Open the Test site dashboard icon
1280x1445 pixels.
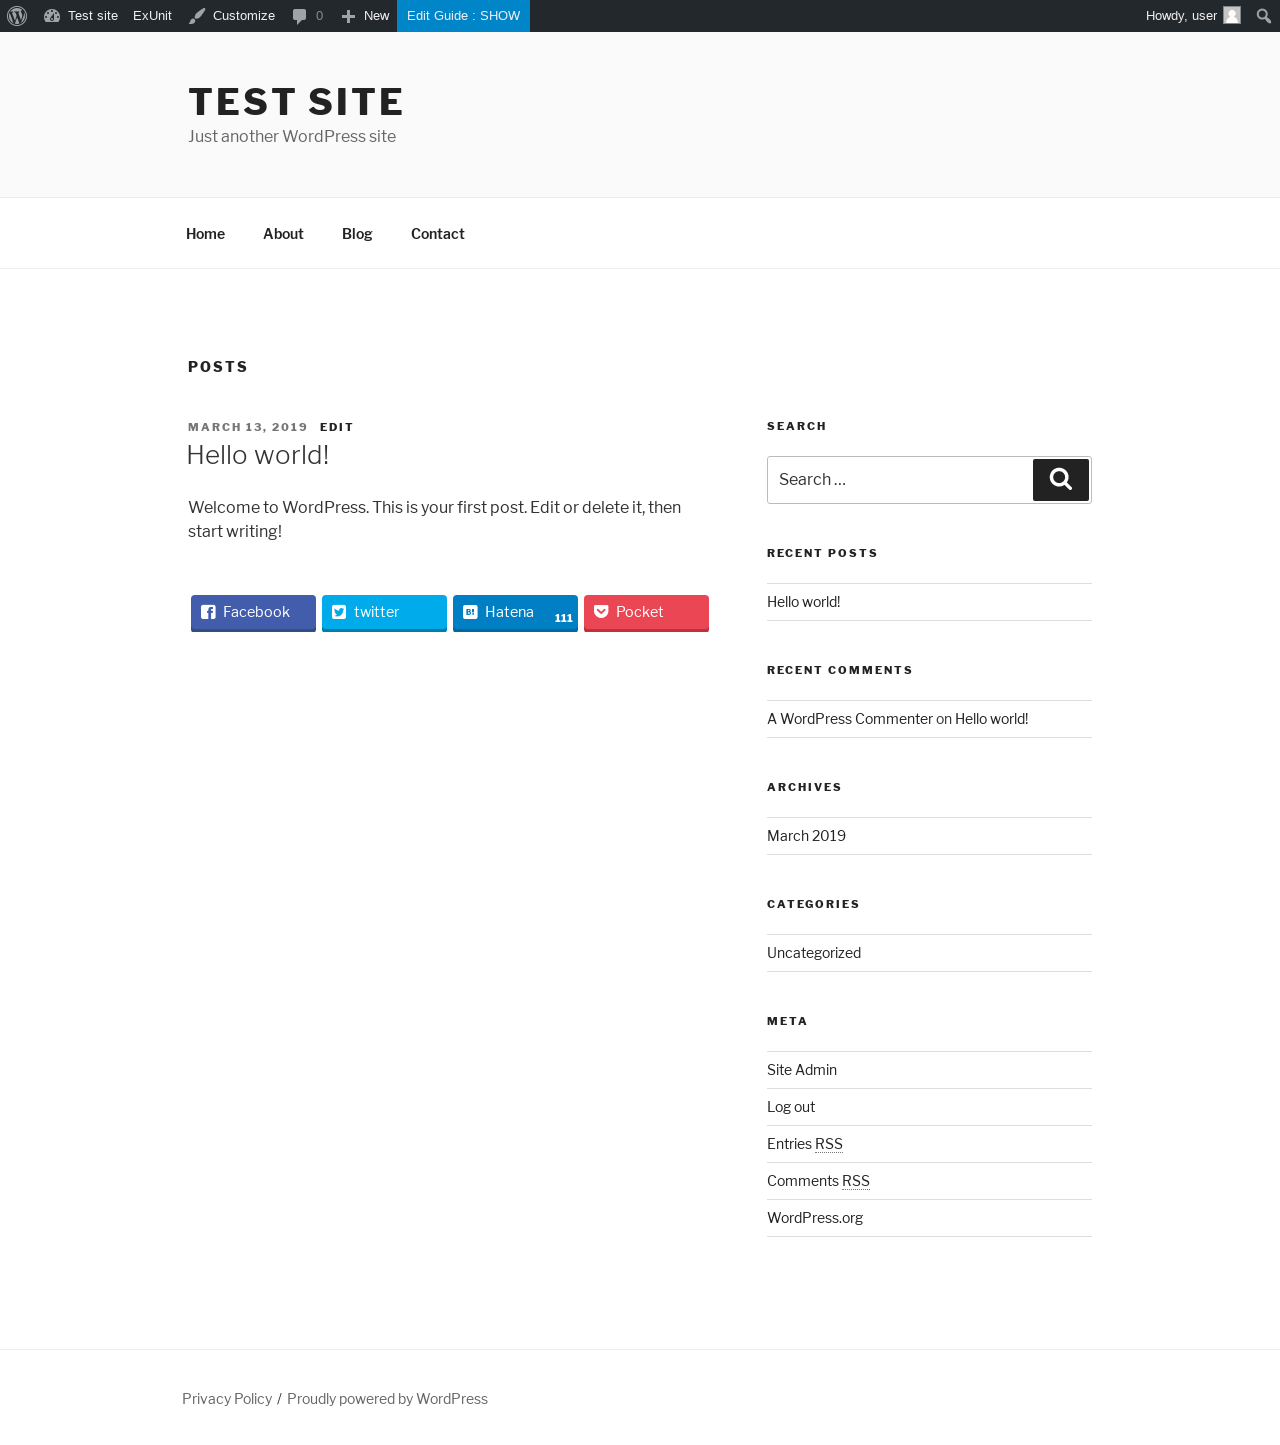click(52, 16)
